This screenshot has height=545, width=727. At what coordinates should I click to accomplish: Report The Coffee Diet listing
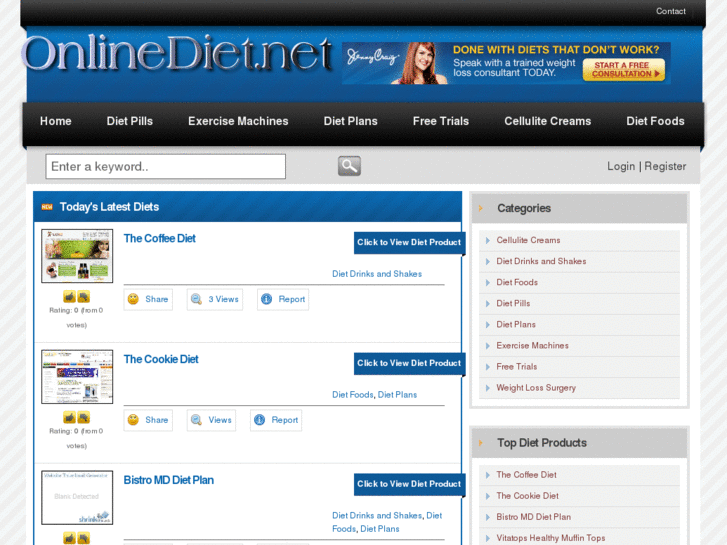coord(283,299)
